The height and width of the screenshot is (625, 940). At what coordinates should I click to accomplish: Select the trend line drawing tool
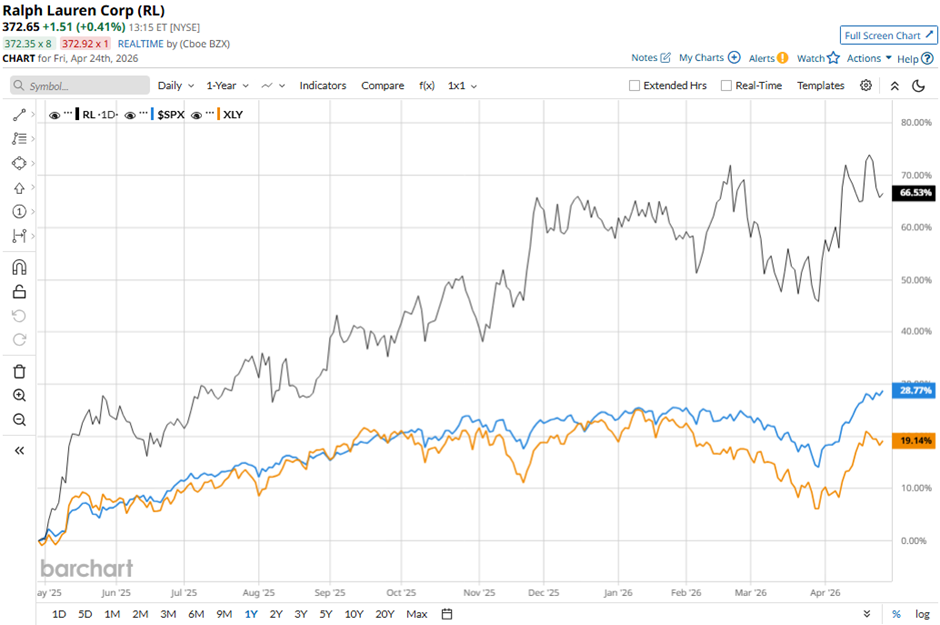pyautogui.click(x=19, y=114)
